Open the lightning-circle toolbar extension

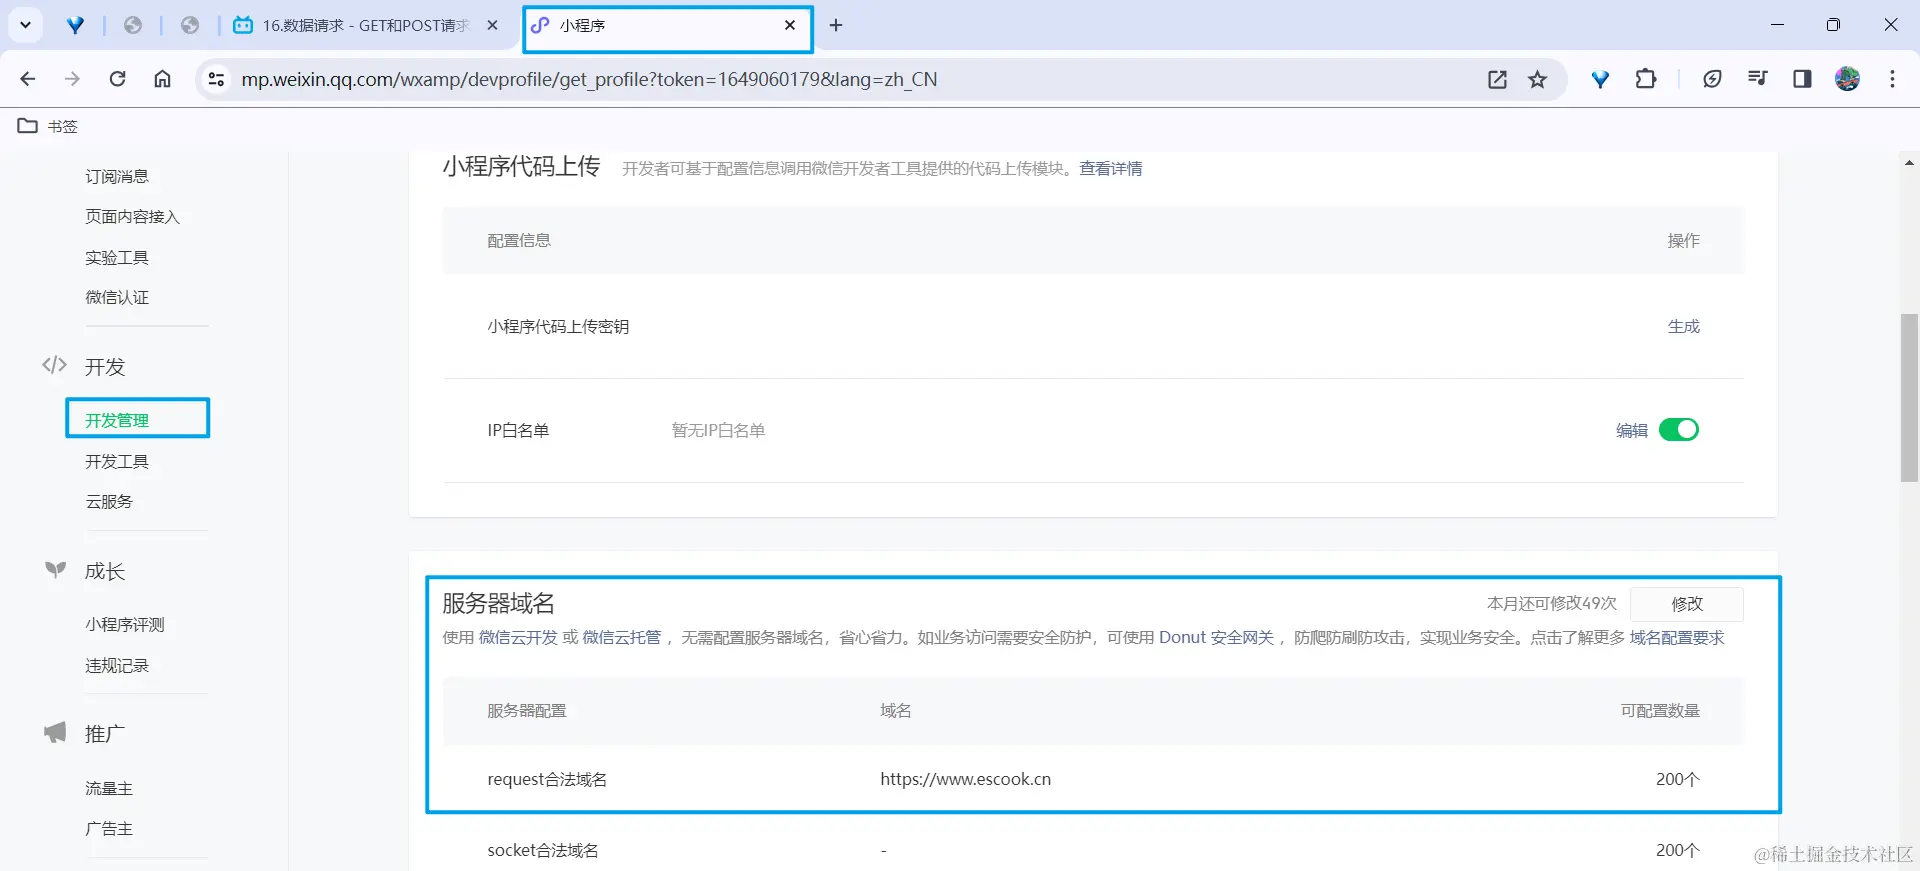pyautogui.click(x=1712, y=79)
